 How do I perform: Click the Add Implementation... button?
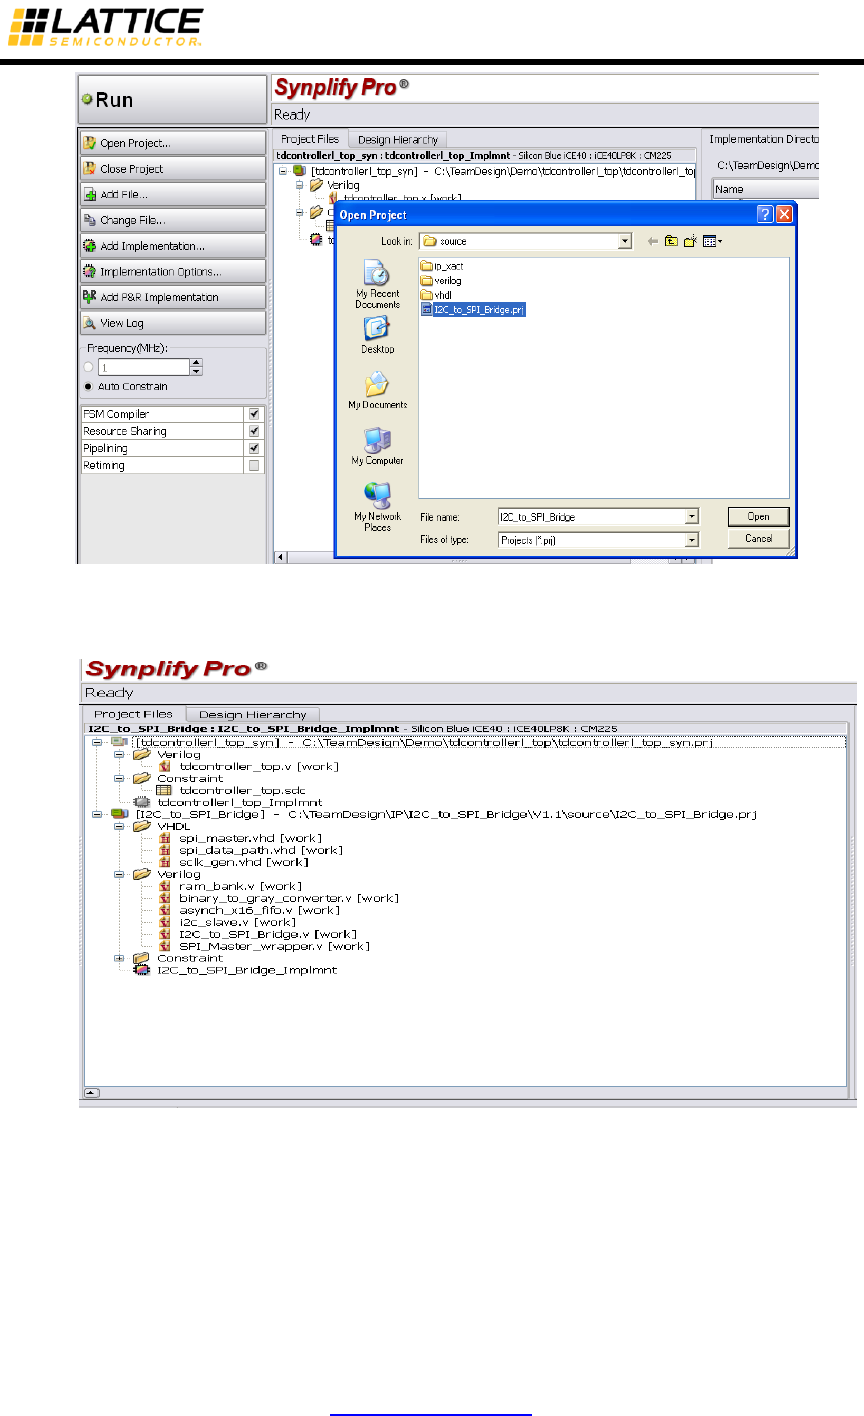click(x=172, y=246)
